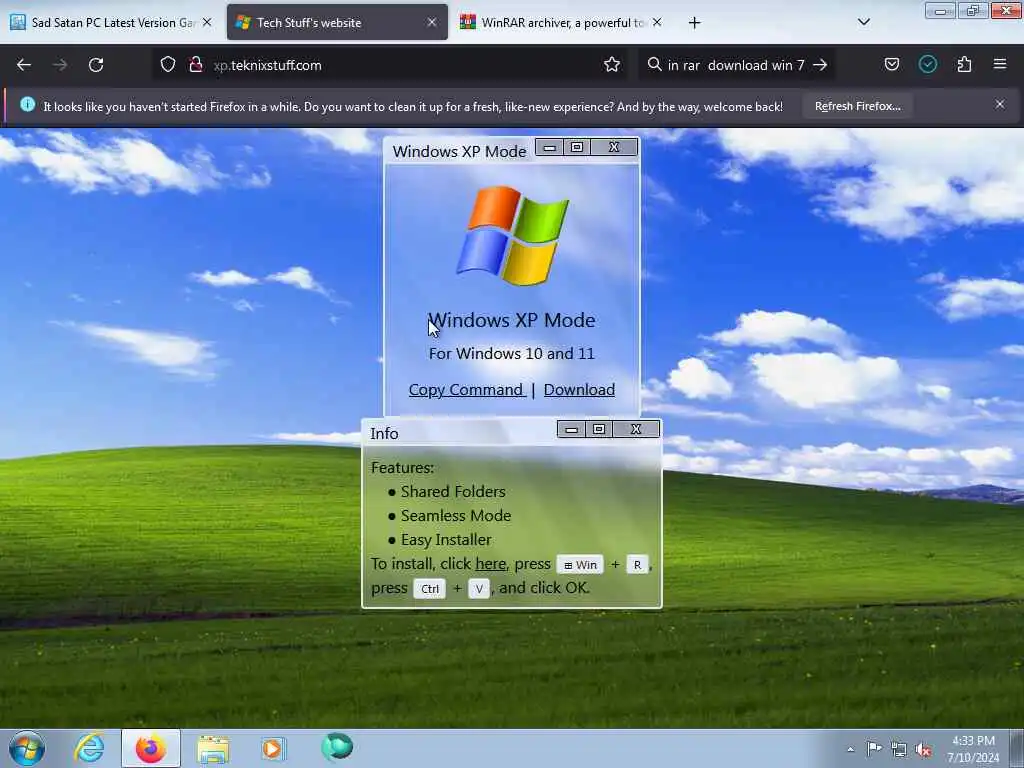Viewport: 1024px width, 768px height.
Task: Click the Firefox taskbar button
Action: [151, 748]
